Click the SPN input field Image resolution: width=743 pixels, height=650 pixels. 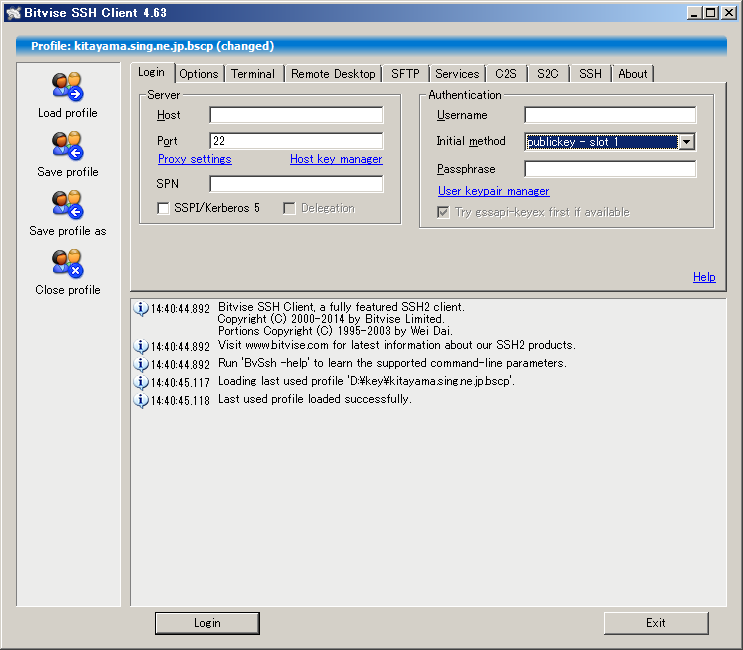point(296,184)
